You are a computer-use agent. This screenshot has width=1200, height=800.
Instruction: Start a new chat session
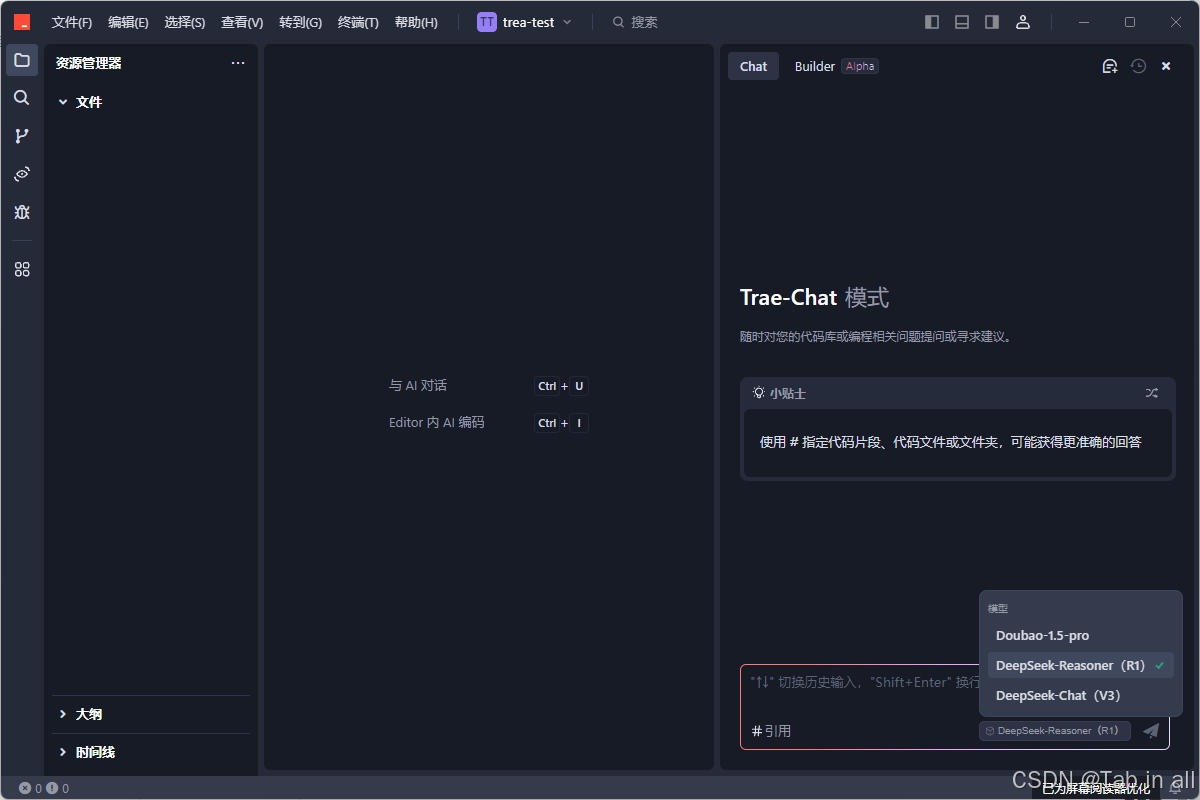(x=1109, y=65)
